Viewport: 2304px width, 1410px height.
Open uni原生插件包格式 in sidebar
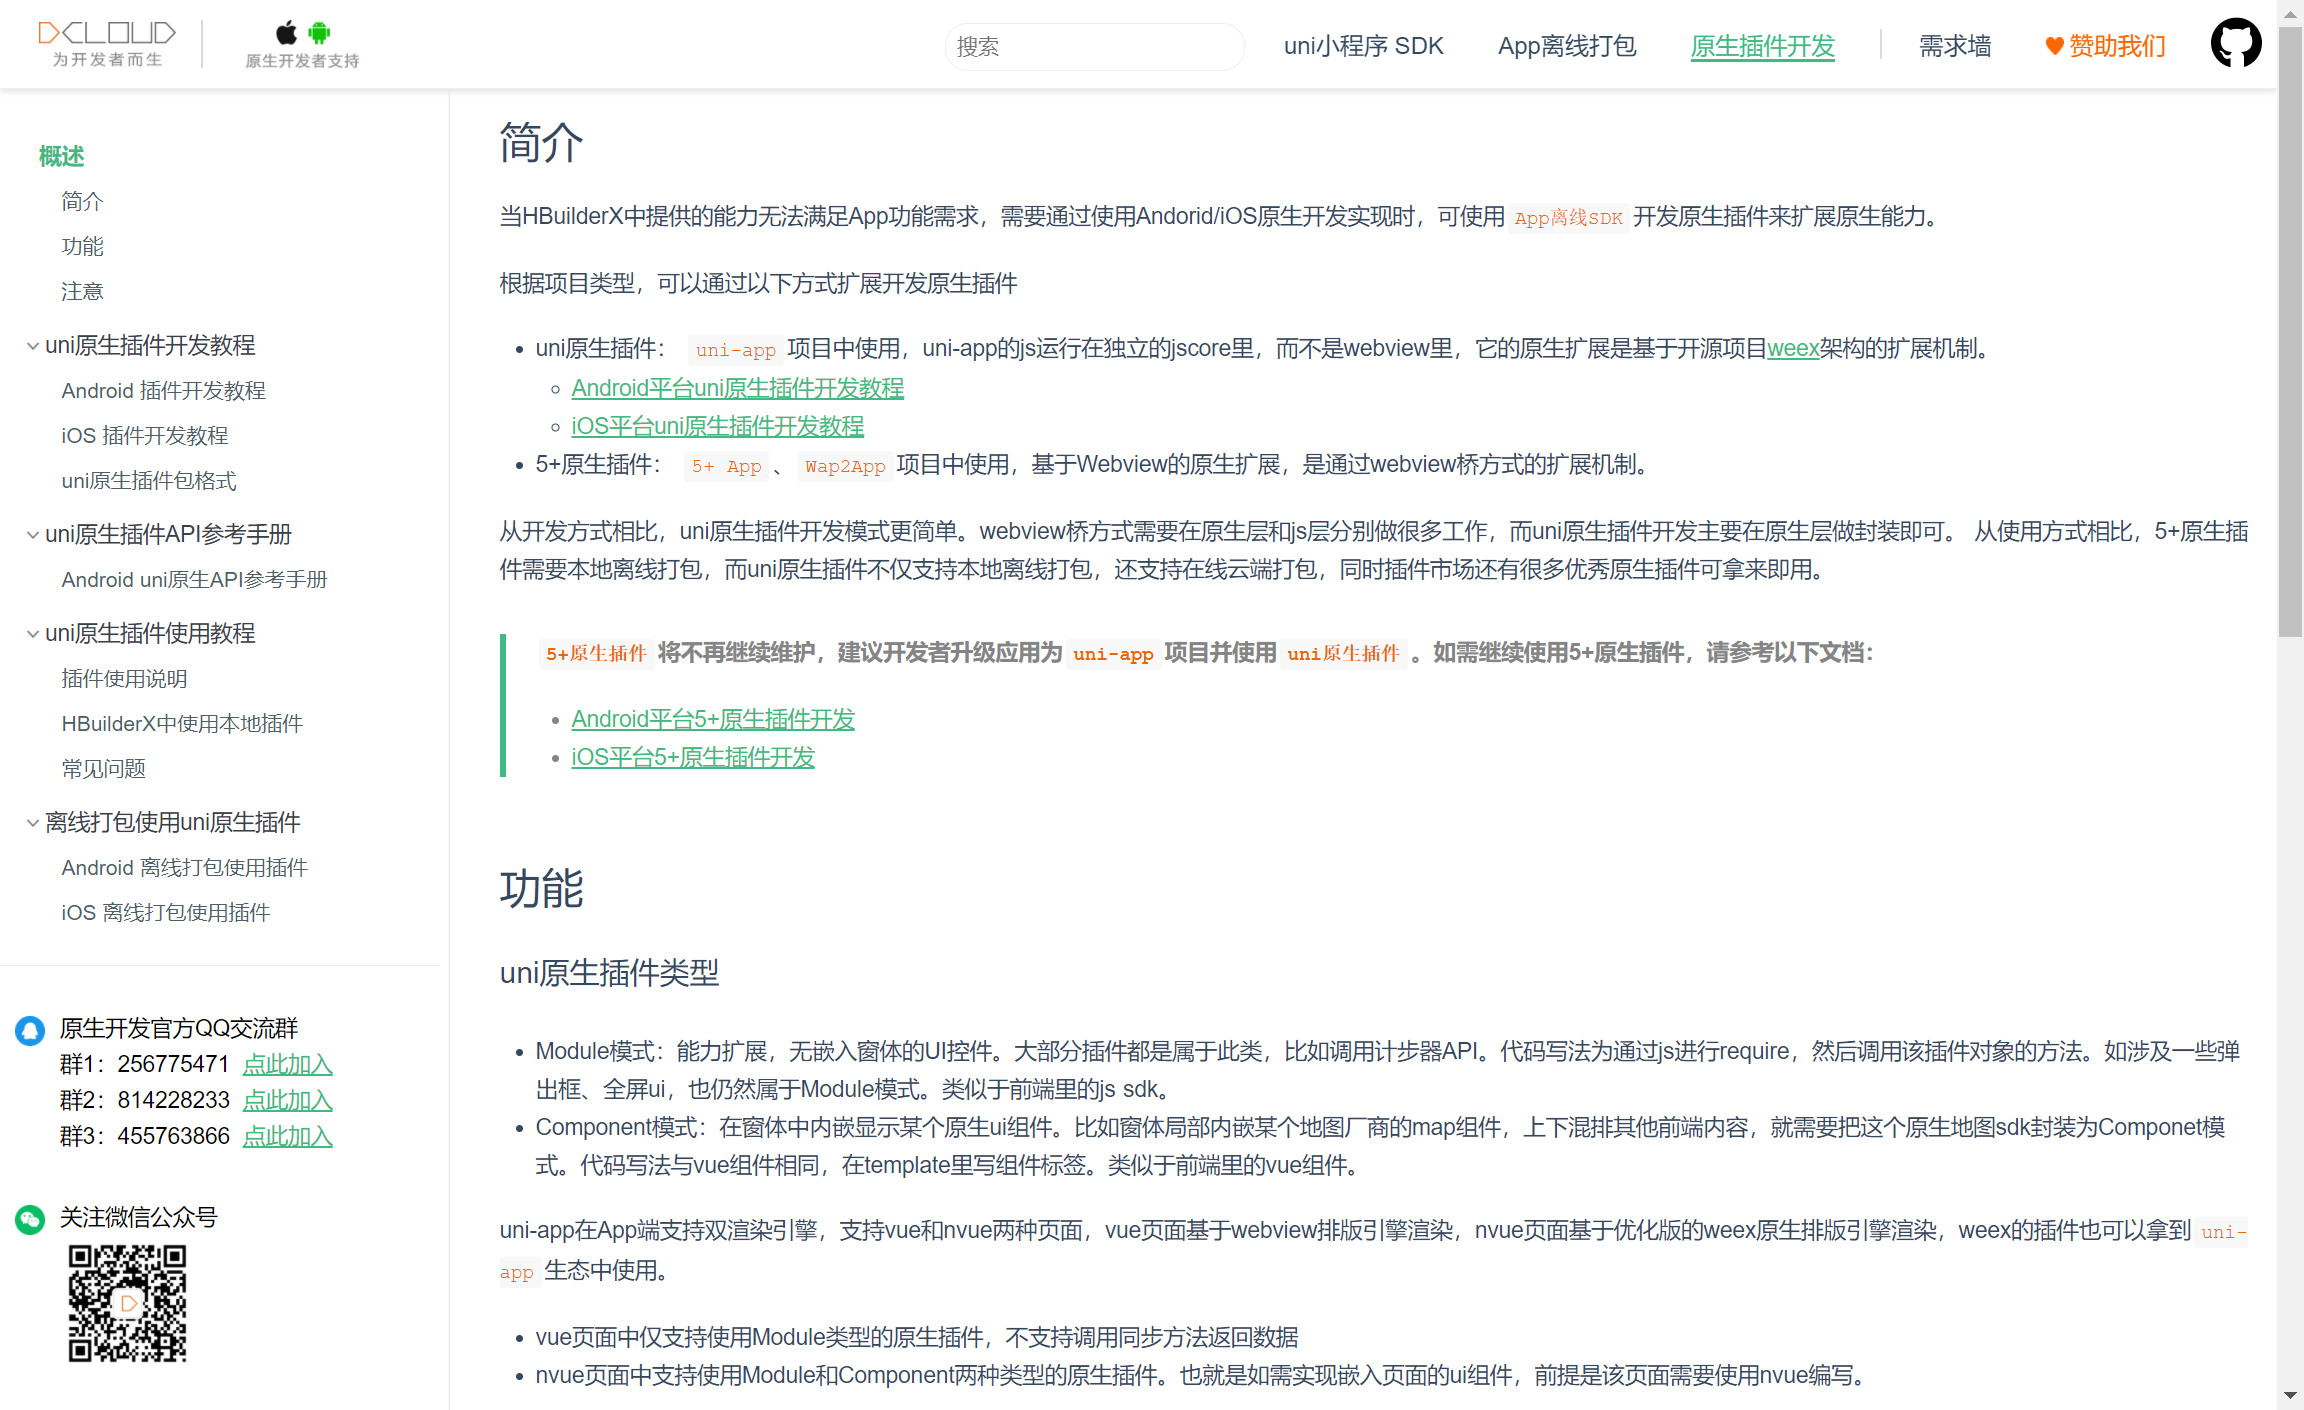coord(149,480)
